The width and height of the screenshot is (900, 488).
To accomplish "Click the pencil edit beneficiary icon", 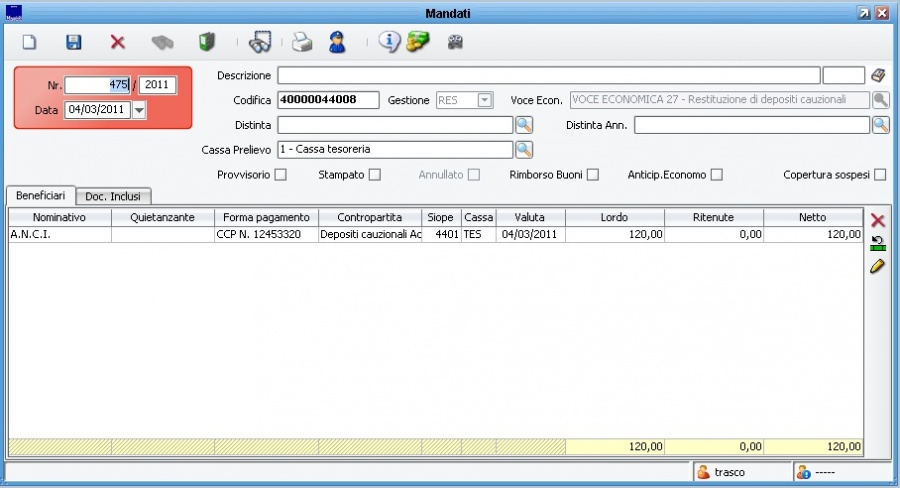I will 878,266.
